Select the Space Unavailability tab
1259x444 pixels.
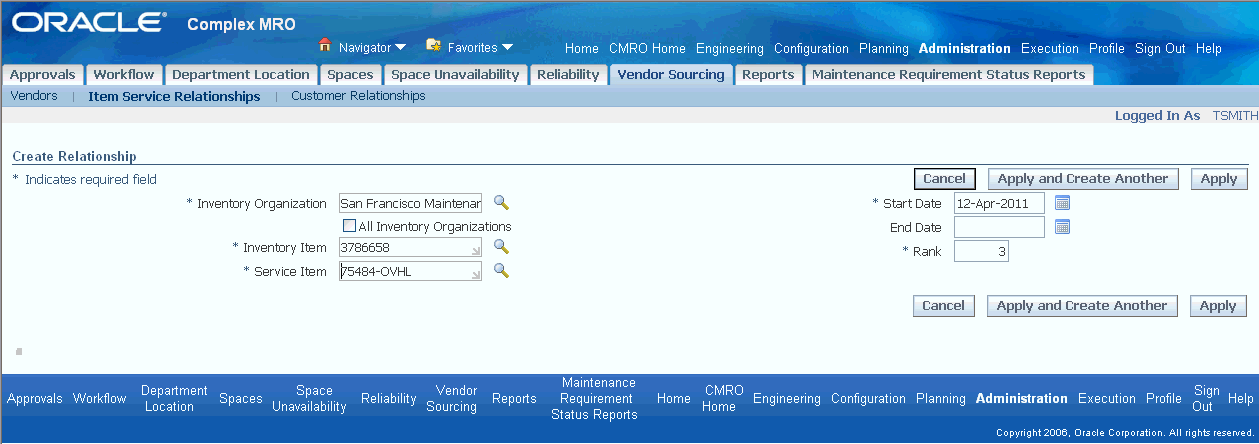click(455, 75)
